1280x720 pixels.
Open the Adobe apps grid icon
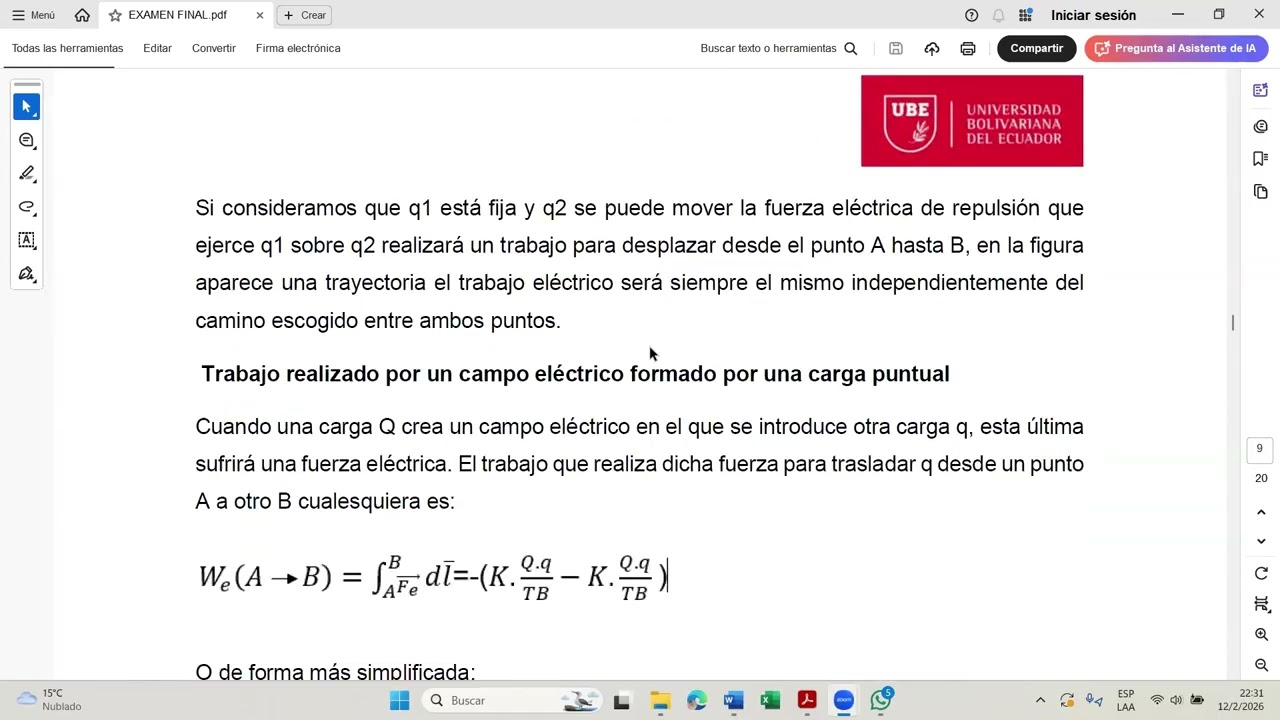1025,15
